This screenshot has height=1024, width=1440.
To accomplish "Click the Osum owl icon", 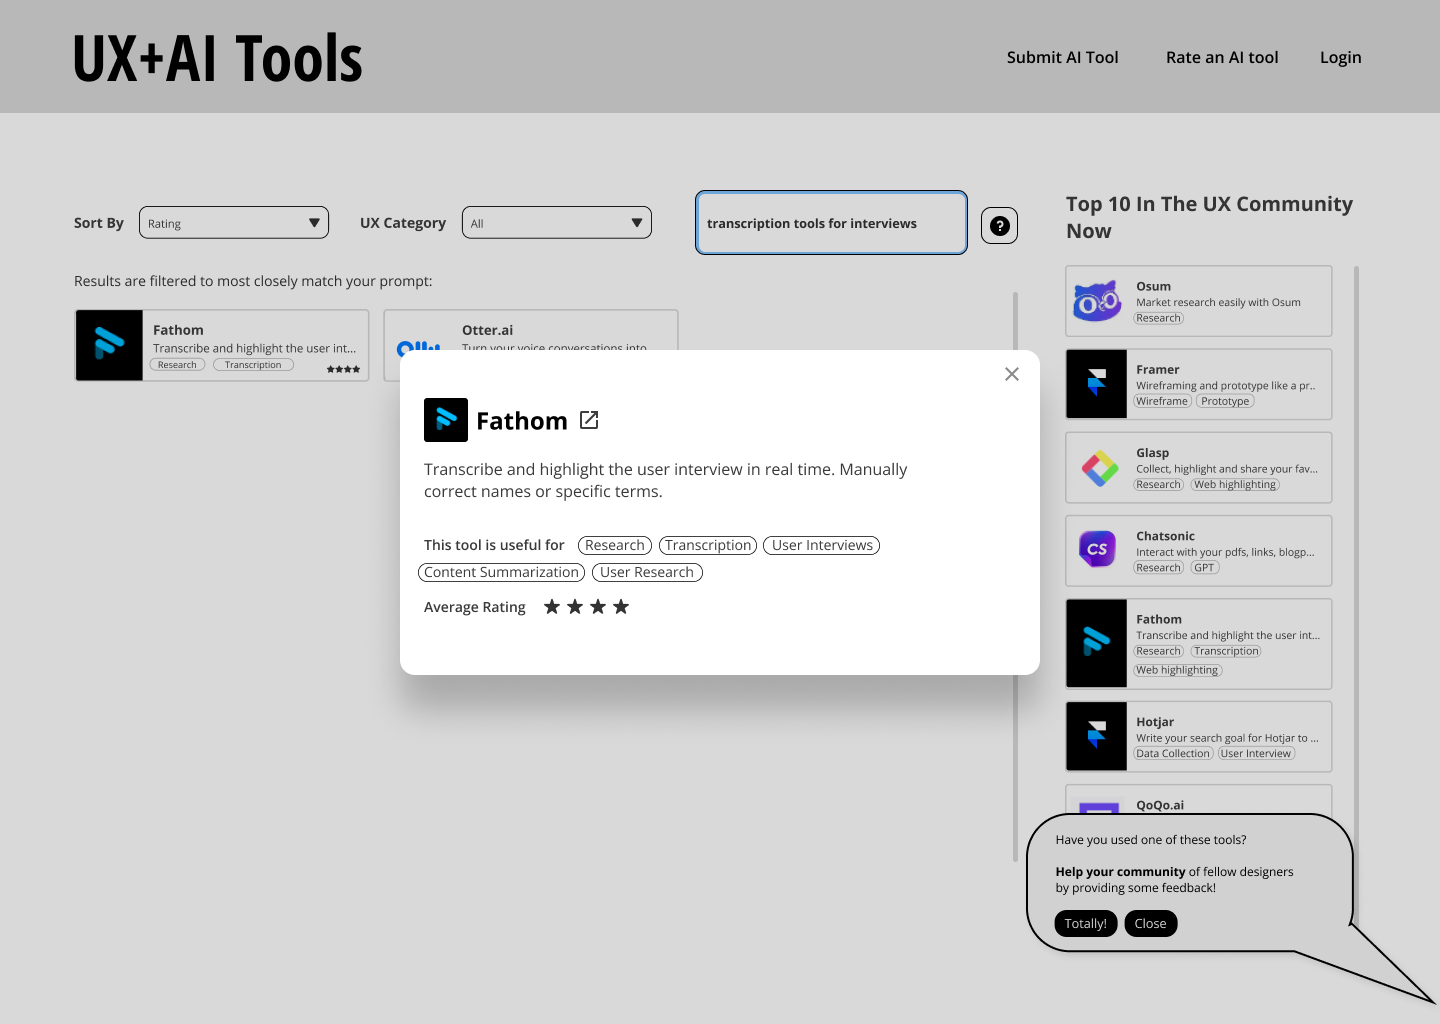I will (1097, 301).
